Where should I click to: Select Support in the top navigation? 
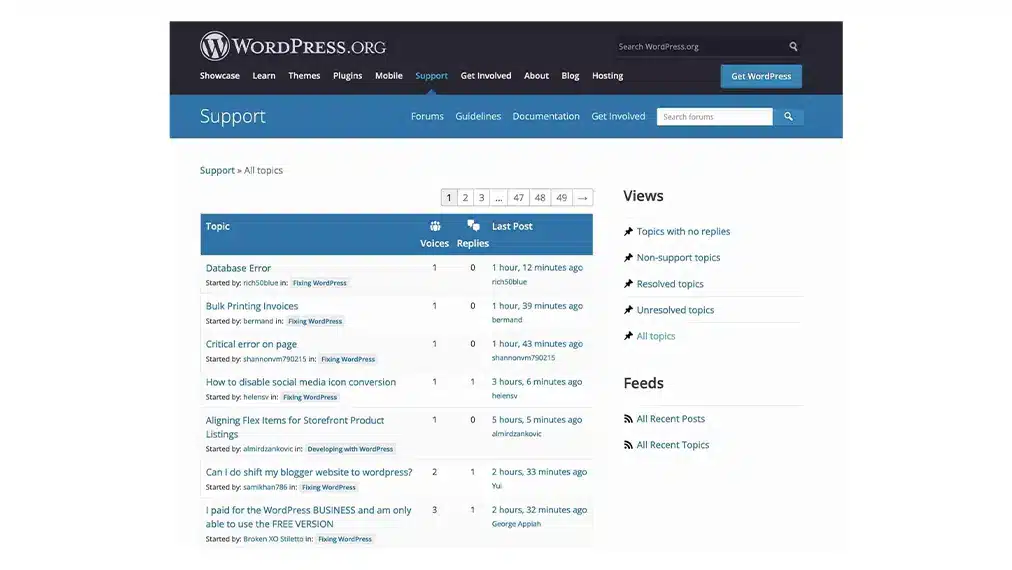tap(431, 76)
